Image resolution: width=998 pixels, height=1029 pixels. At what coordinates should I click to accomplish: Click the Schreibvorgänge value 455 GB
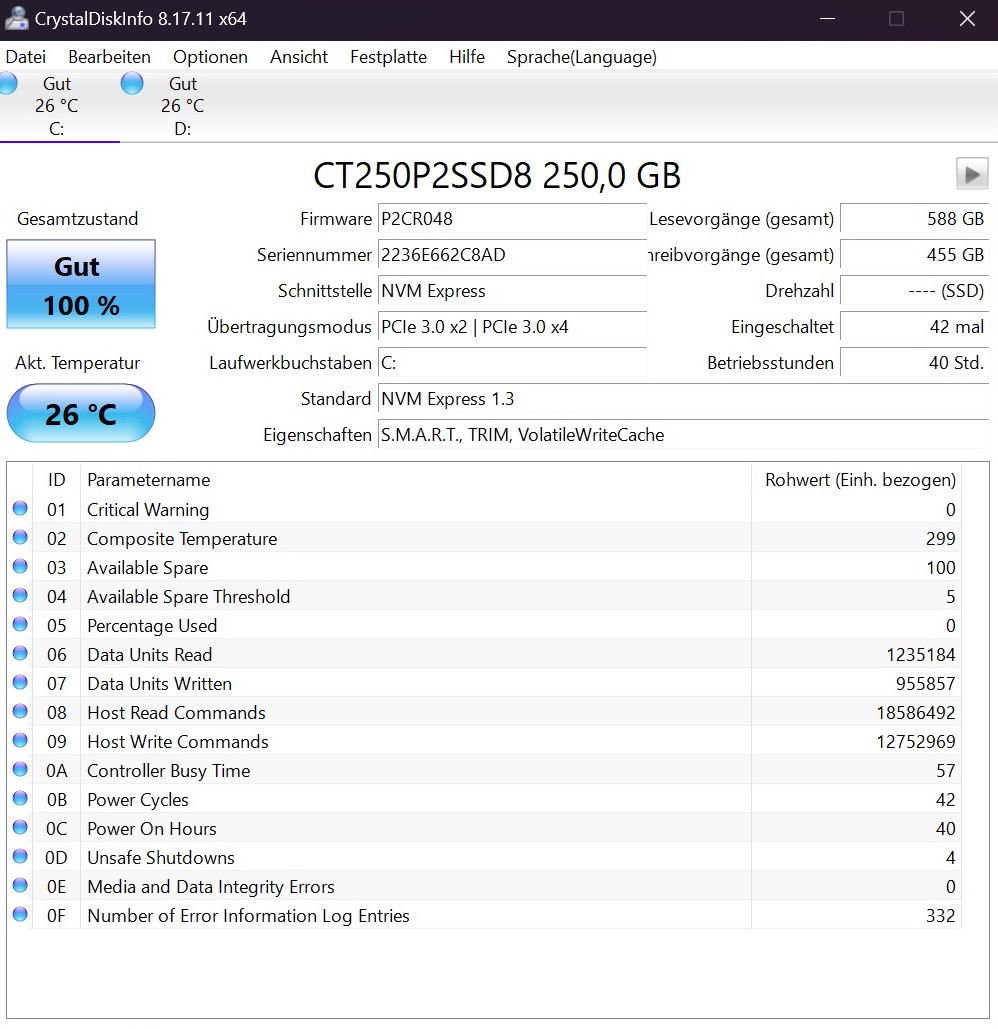tap(914, 255)
